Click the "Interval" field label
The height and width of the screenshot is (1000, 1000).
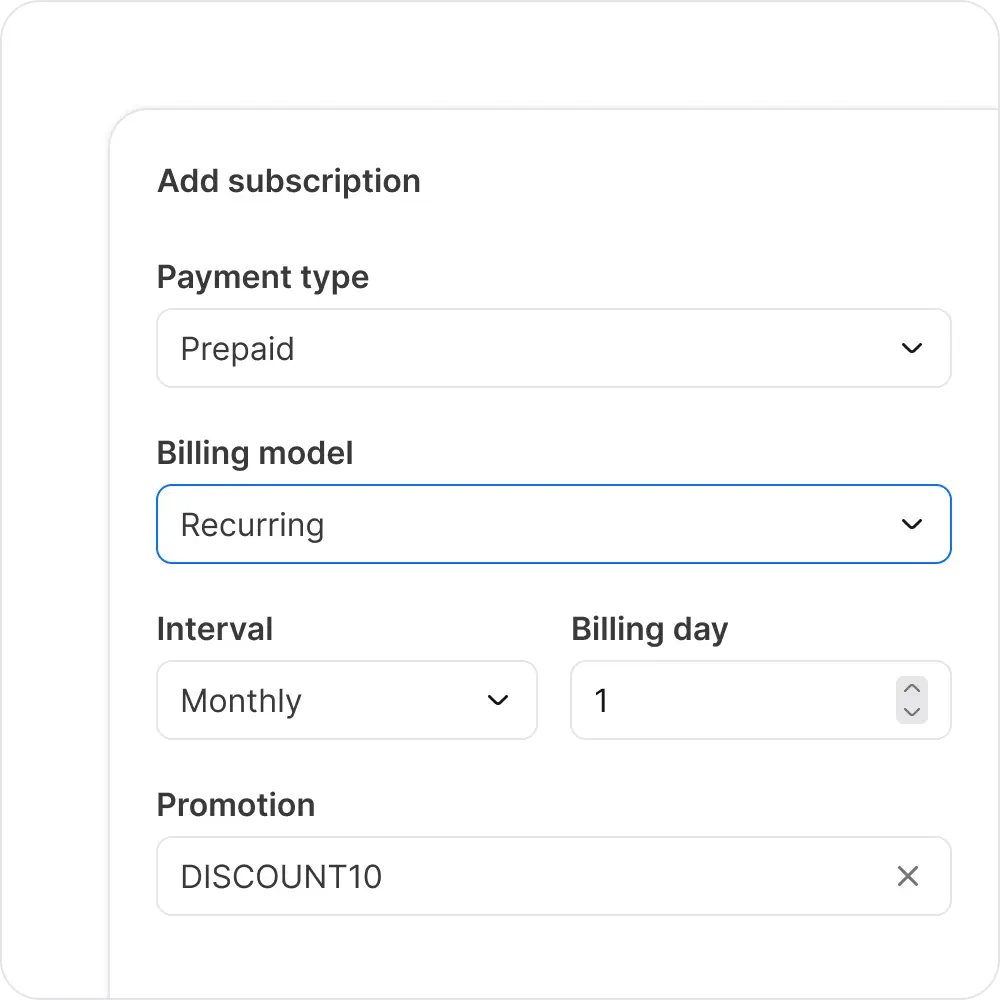215,629
